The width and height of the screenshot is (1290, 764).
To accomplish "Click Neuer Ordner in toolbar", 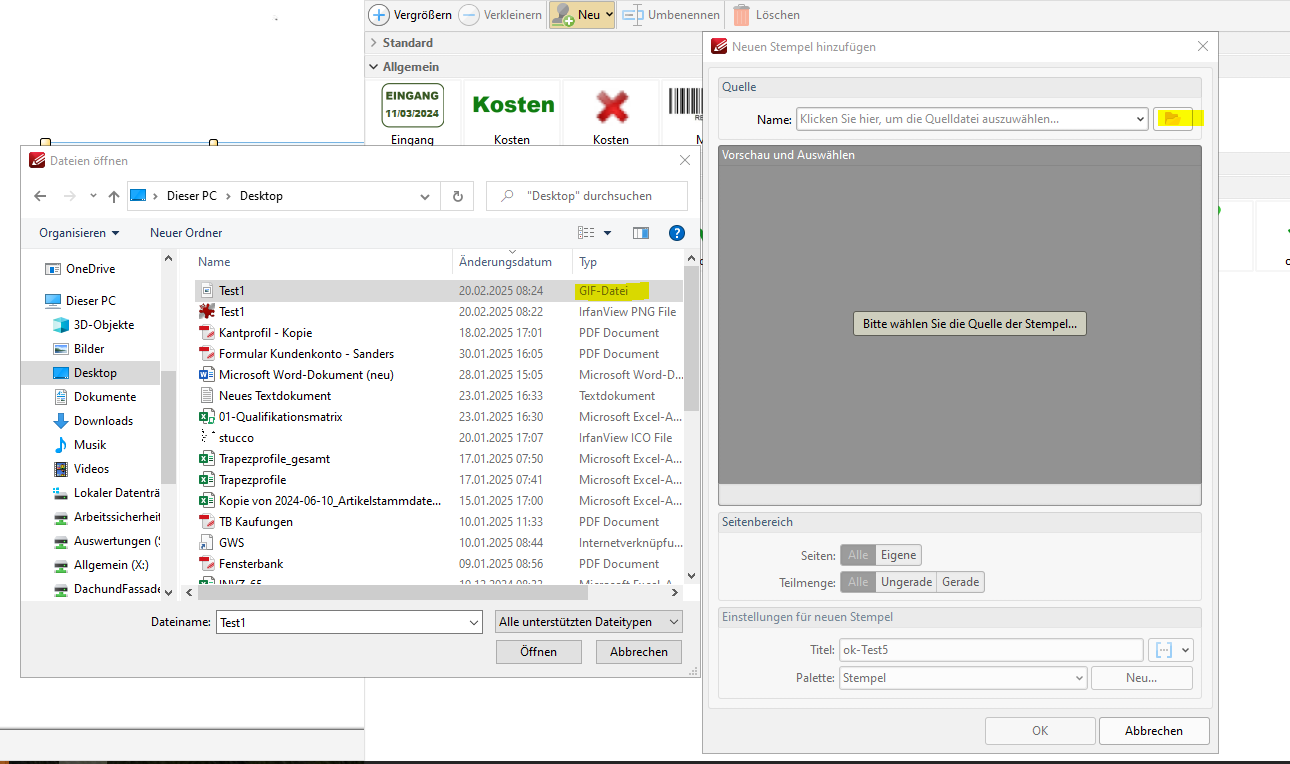I will click(186, 233).
